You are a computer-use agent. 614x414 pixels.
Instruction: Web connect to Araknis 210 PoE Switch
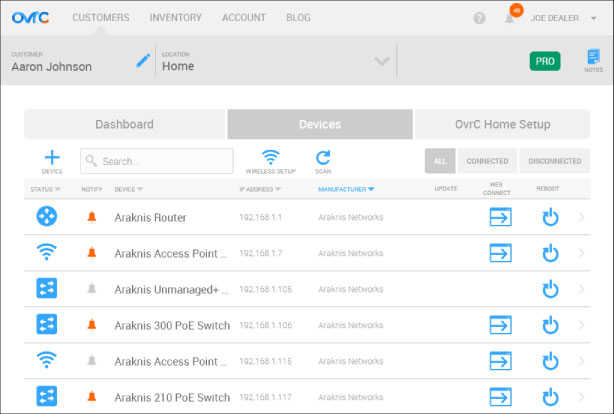(x=500, y=397)
